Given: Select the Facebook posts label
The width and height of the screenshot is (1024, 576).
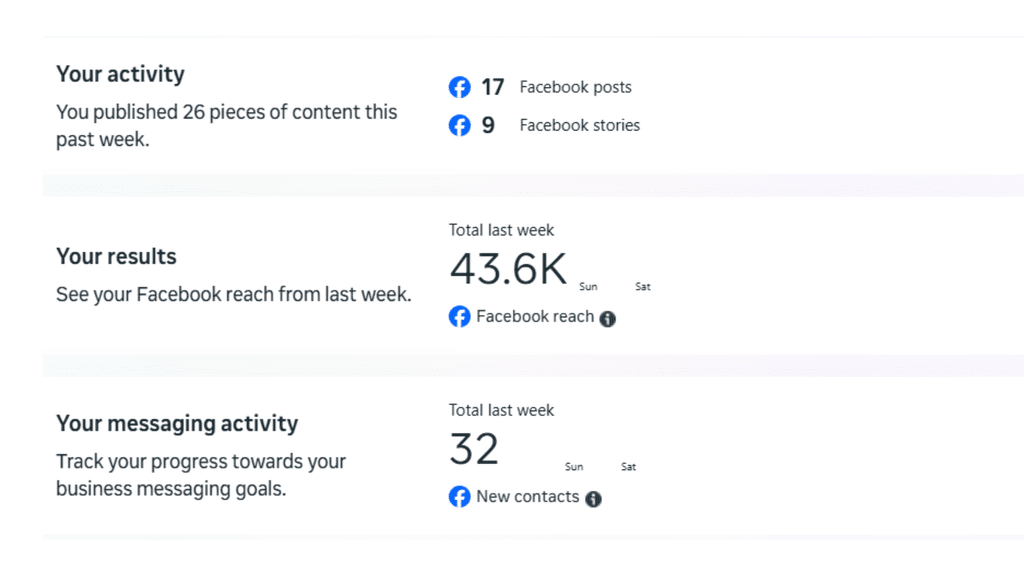Looking at the screenshot, I should coord(575,87).
